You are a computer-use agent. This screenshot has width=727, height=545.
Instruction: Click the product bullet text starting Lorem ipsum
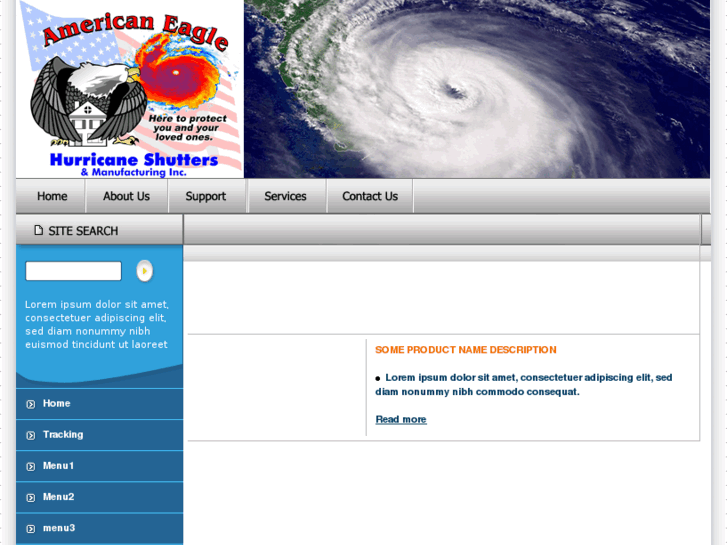click(x=524, y=385)
